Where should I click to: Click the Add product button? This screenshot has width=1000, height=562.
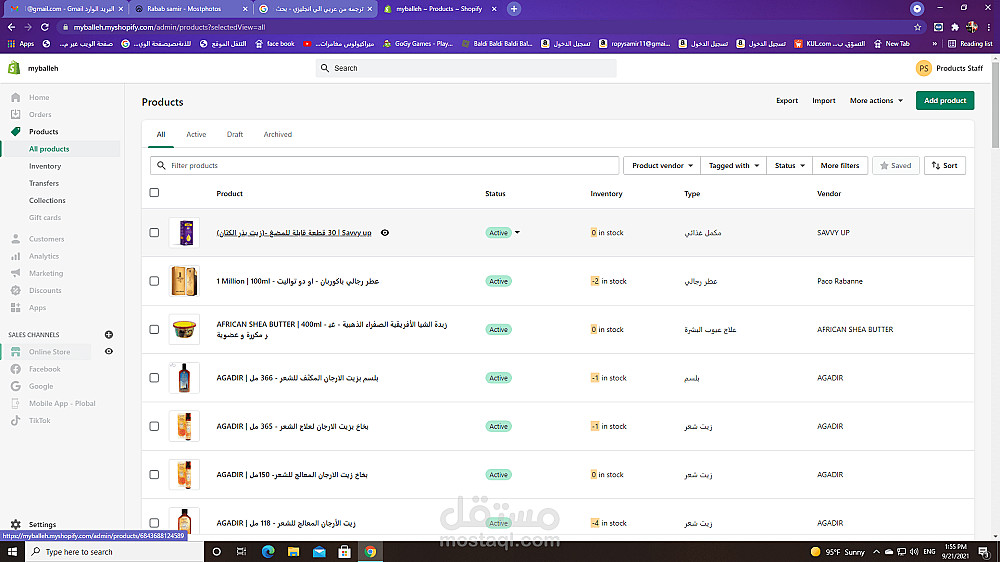[x=945, y=101]
